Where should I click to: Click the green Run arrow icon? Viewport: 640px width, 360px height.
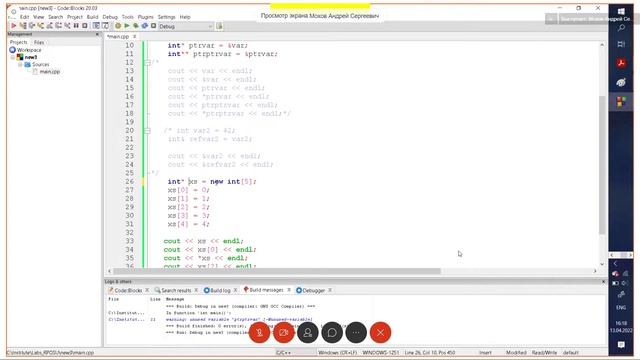tap(127, 26)
